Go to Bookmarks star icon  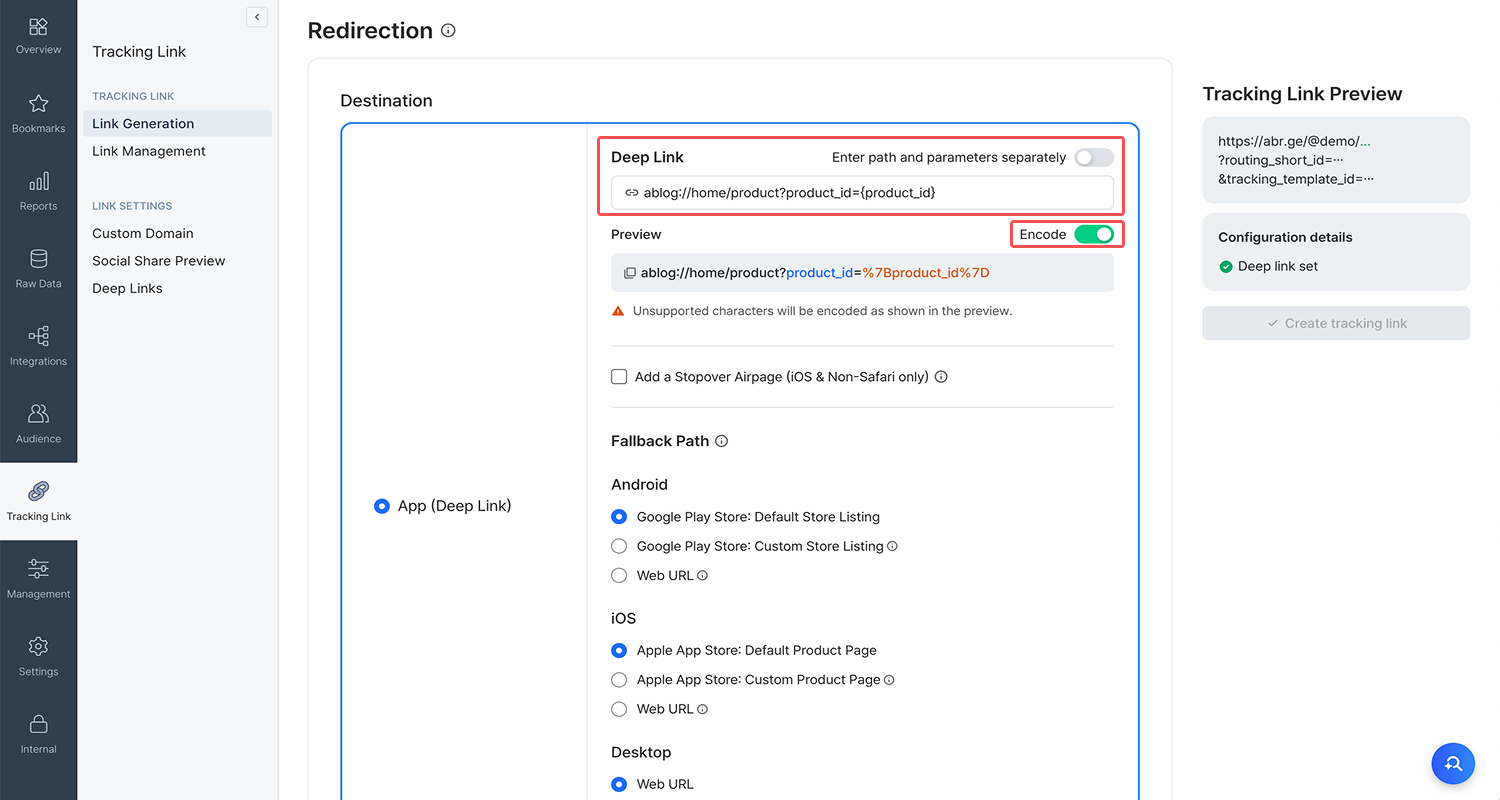coord(38,112)
